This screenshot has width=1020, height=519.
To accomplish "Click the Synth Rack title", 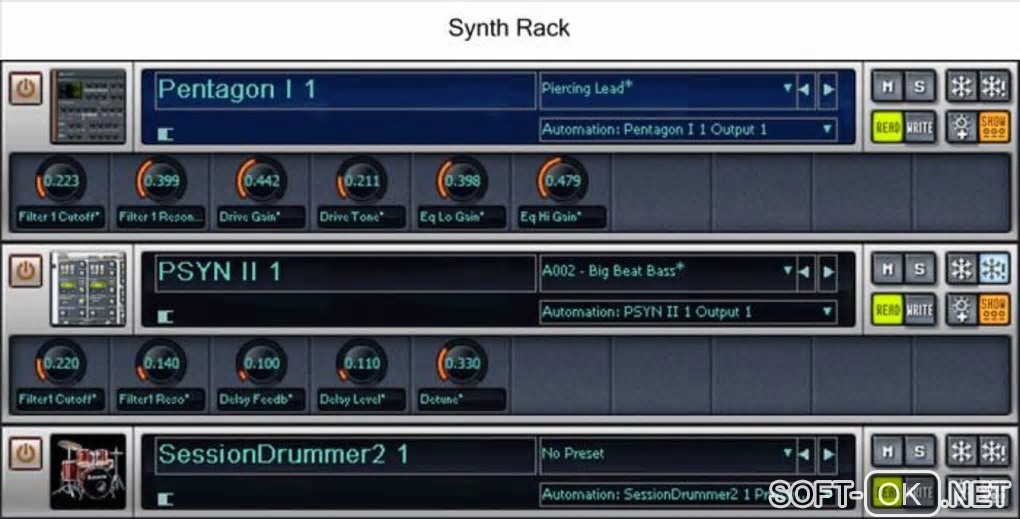I will (509, 28).
